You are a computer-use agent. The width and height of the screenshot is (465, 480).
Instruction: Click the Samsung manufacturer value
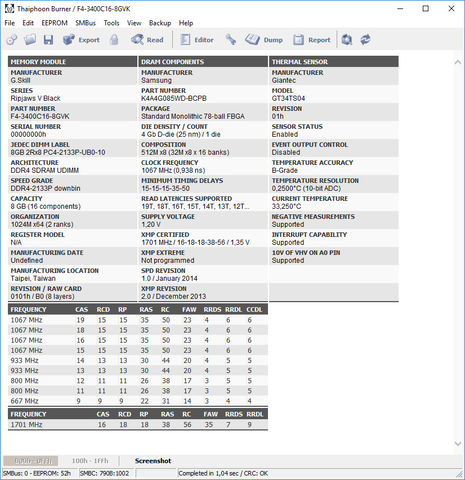point(156,80)
